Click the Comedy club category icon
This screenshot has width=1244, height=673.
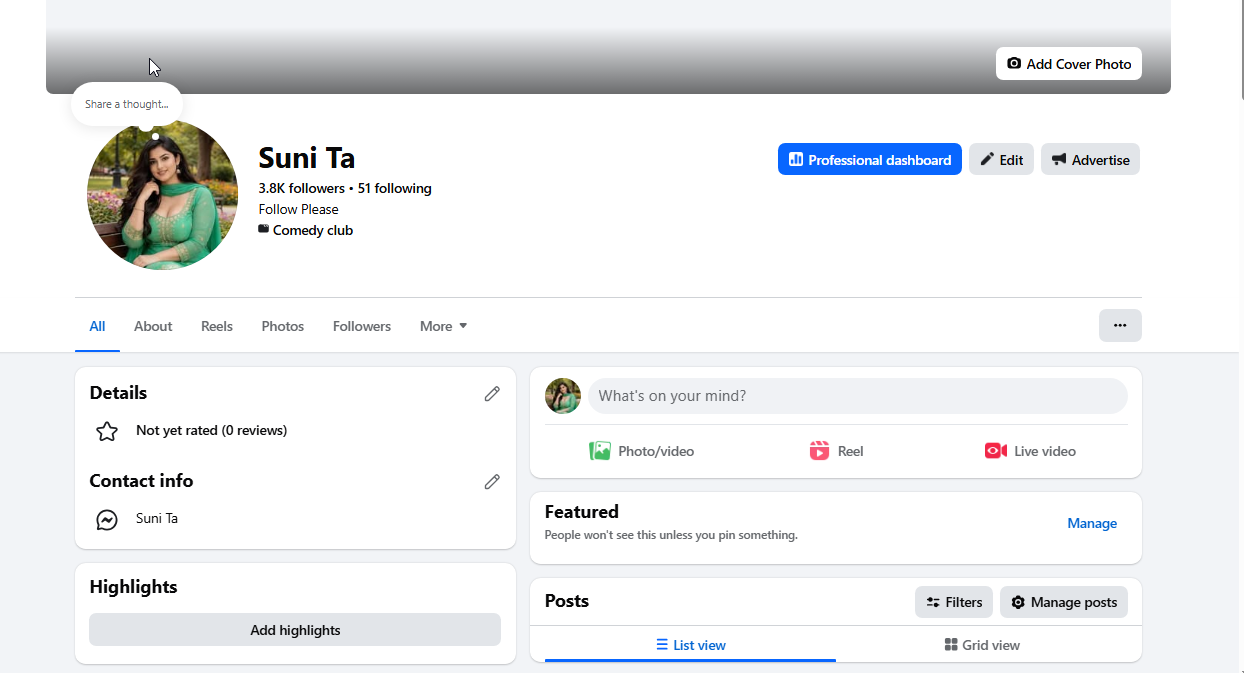point(264,229)
